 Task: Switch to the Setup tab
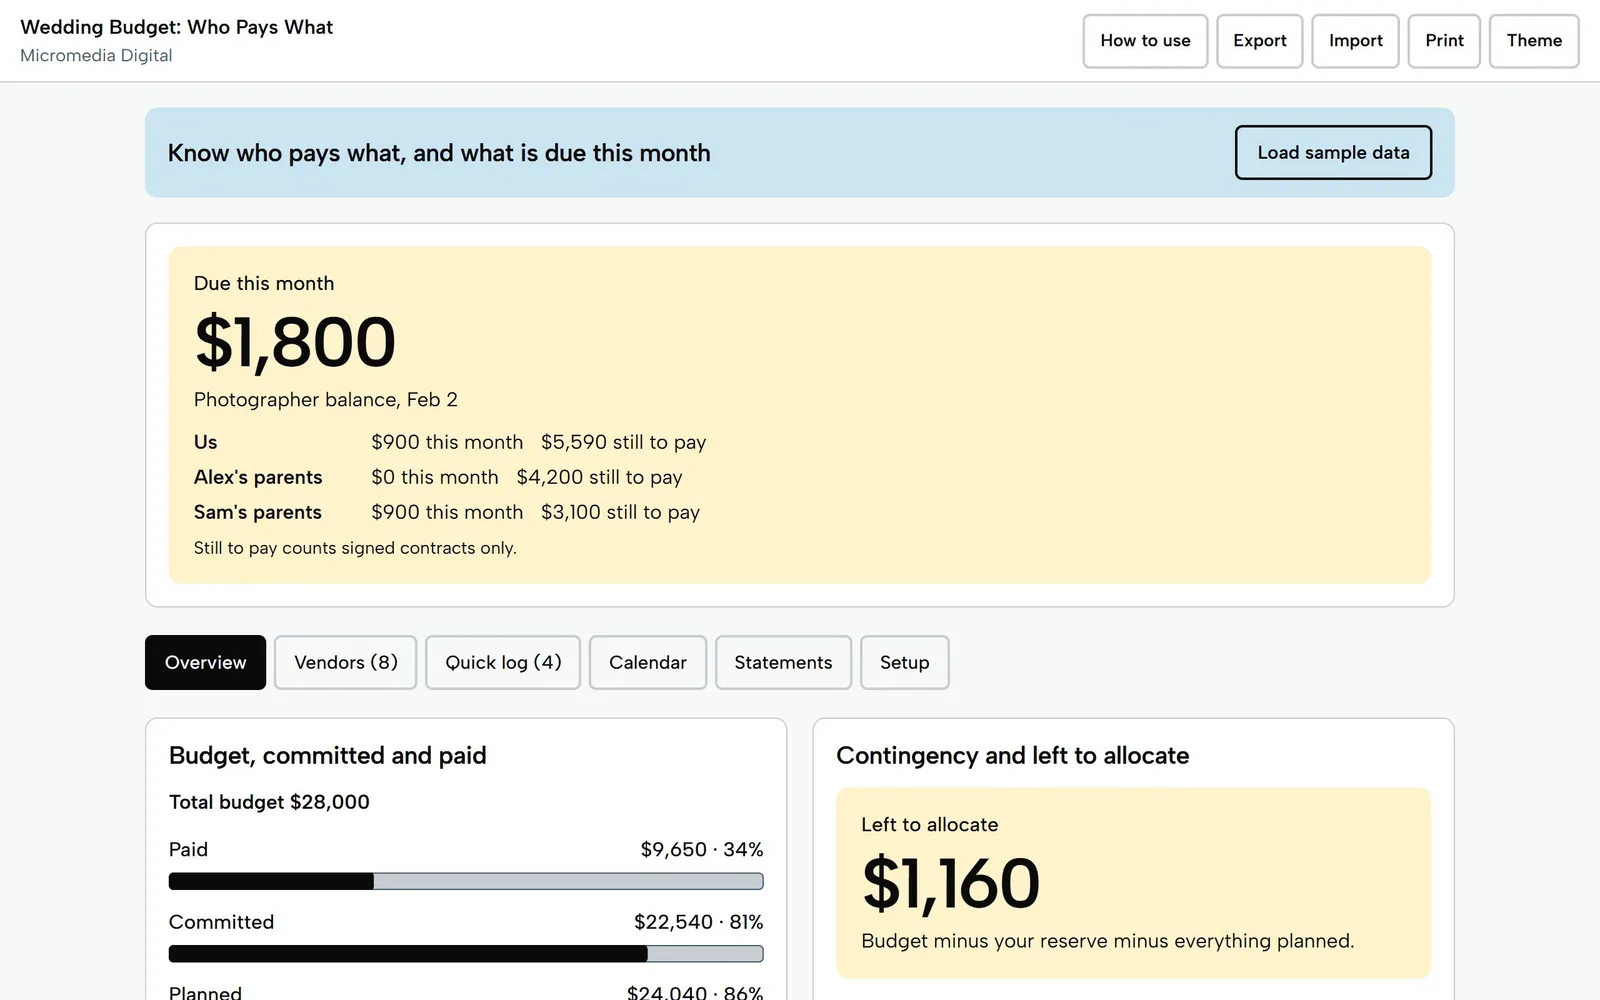(904, 662)
